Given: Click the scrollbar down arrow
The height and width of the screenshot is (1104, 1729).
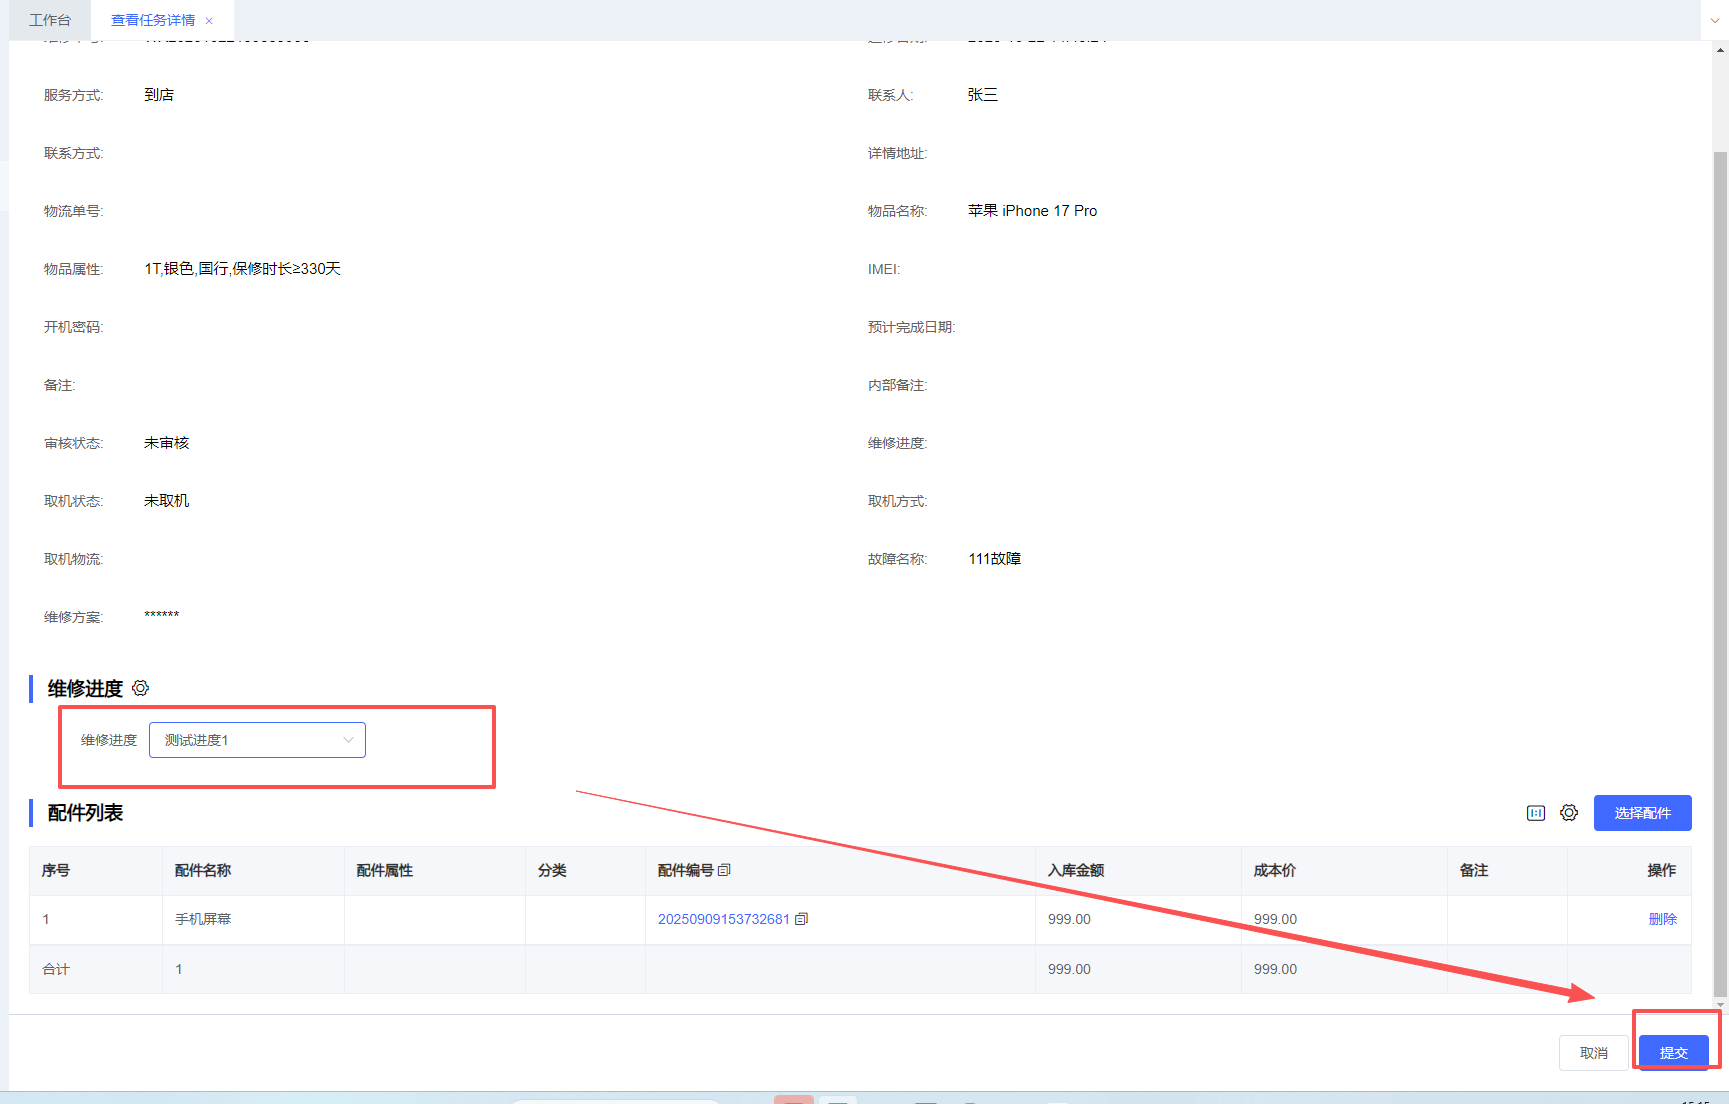Looking at the screenshot, I should click(x=1720, y=1004).
